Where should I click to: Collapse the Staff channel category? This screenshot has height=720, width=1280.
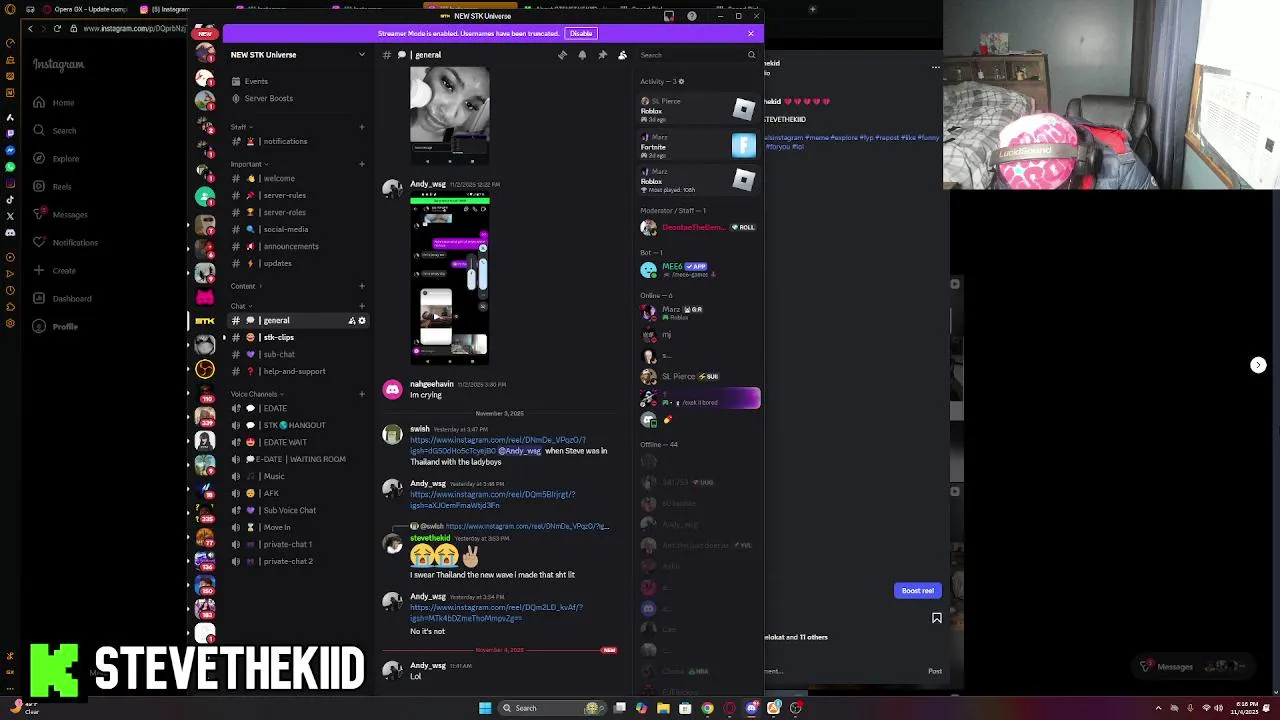pos(241,127)
